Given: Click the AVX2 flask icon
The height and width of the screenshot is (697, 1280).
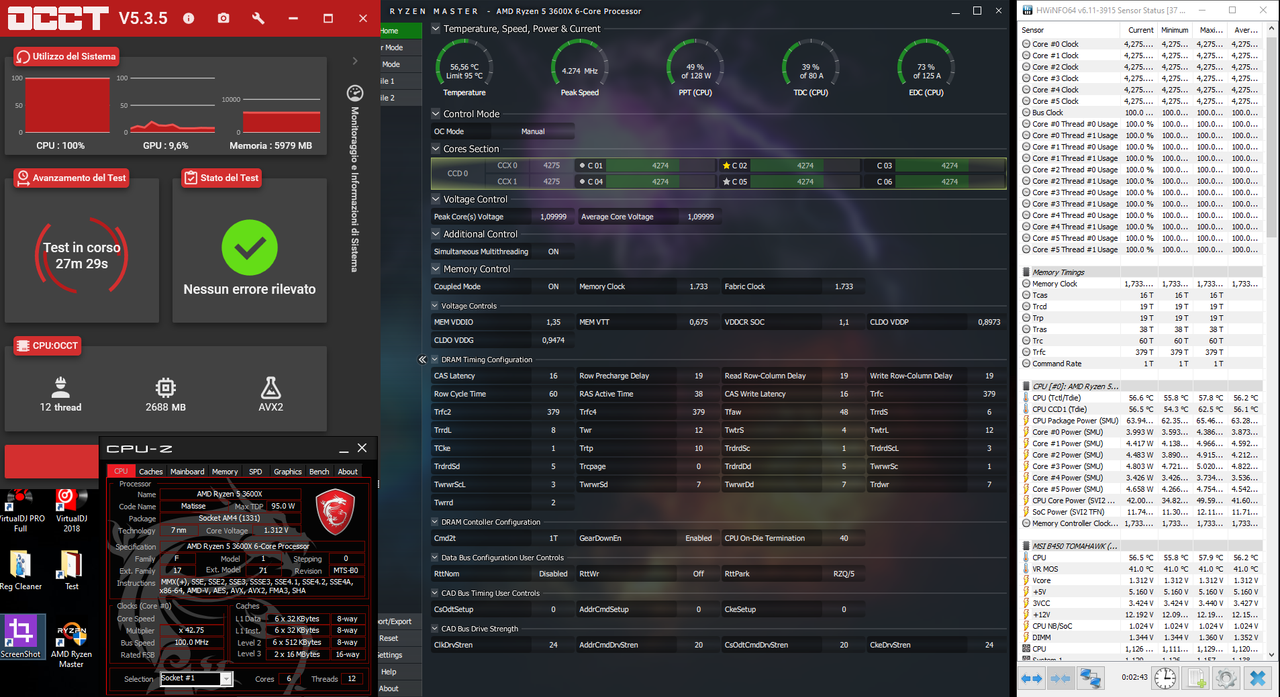Looking at the screenshot, I should [269, 387].
